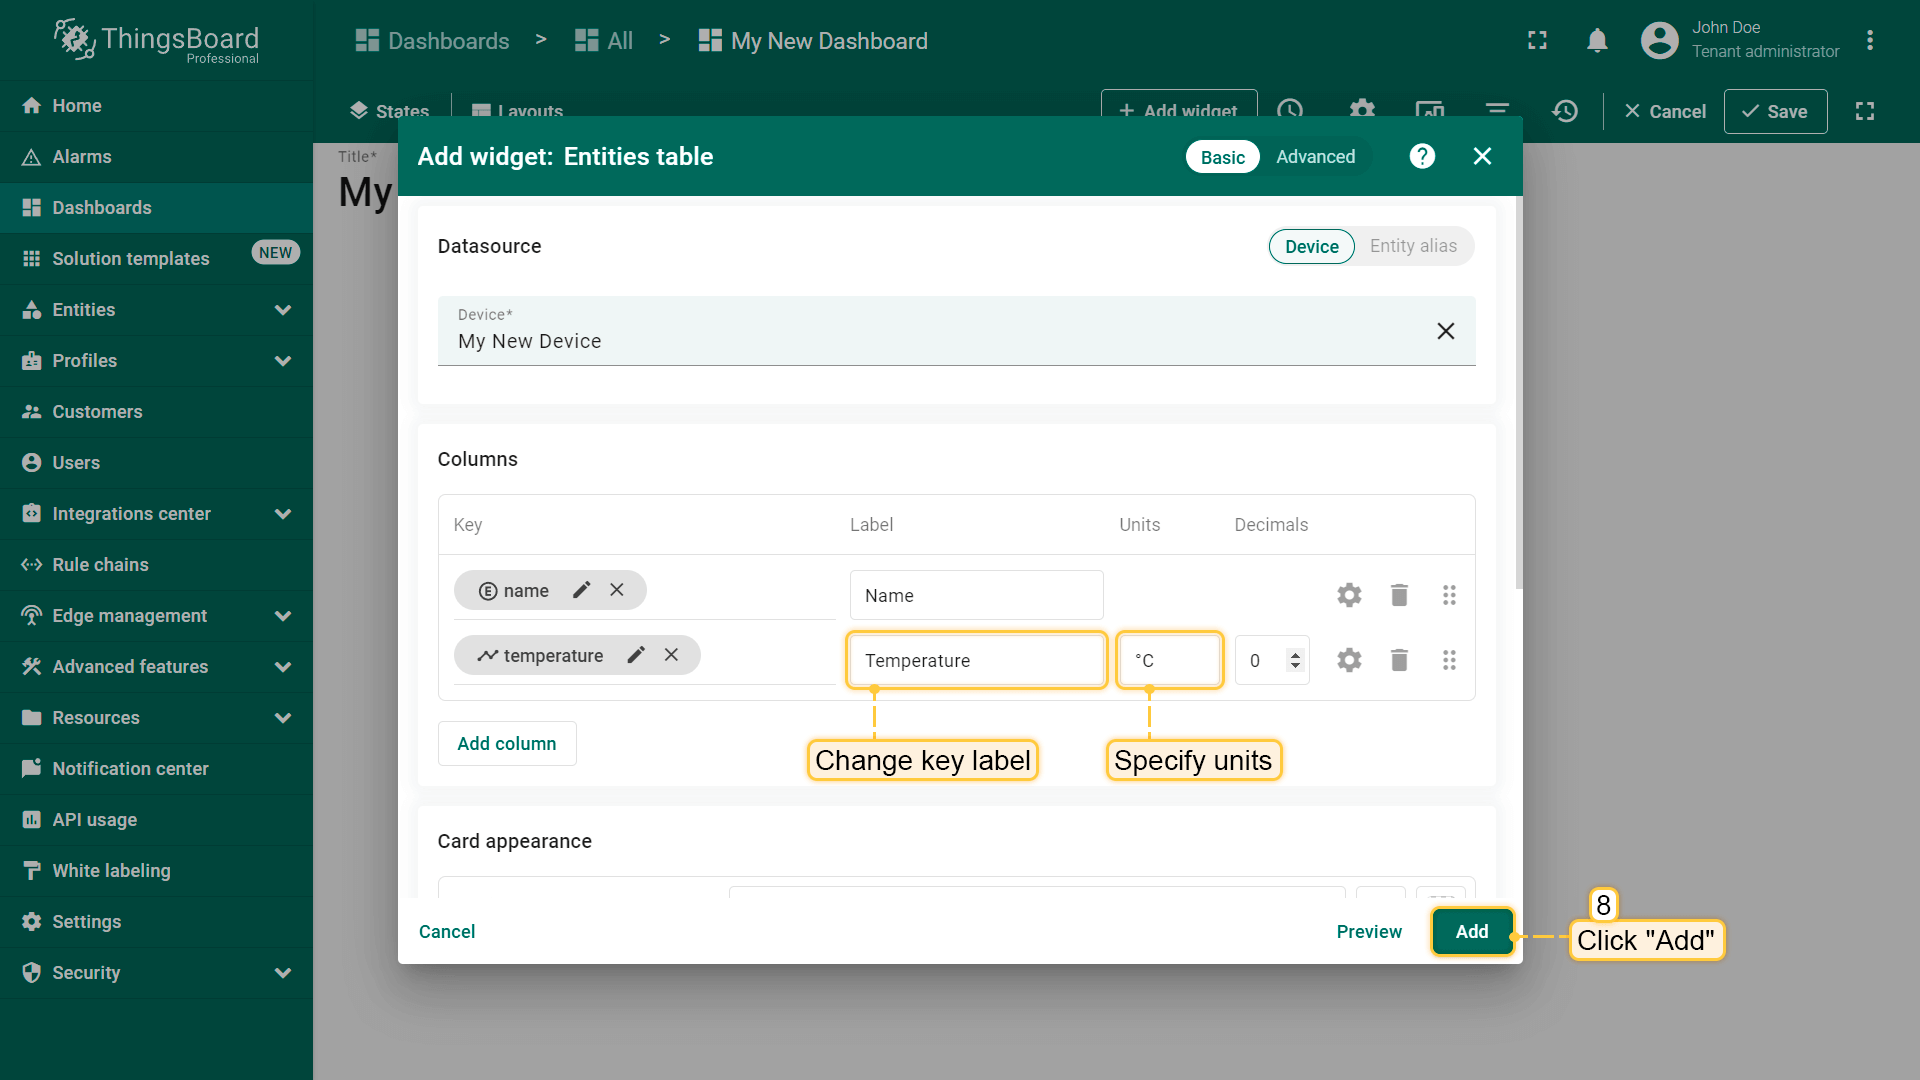1920x1080 pixels.
Task: Open settings gear for temperature column
Action: click(x=1349, y=660)
